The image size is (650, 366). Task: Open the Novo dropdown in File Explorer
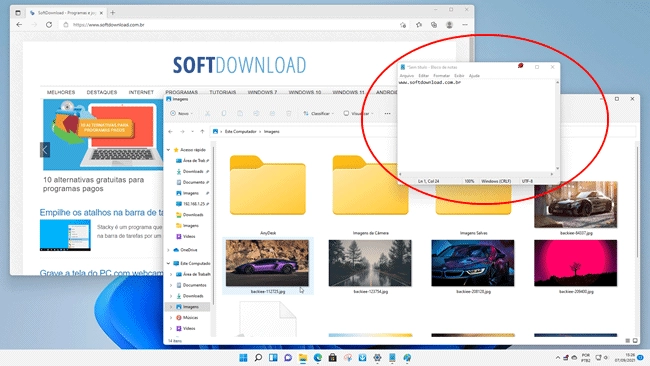(182, 113)
